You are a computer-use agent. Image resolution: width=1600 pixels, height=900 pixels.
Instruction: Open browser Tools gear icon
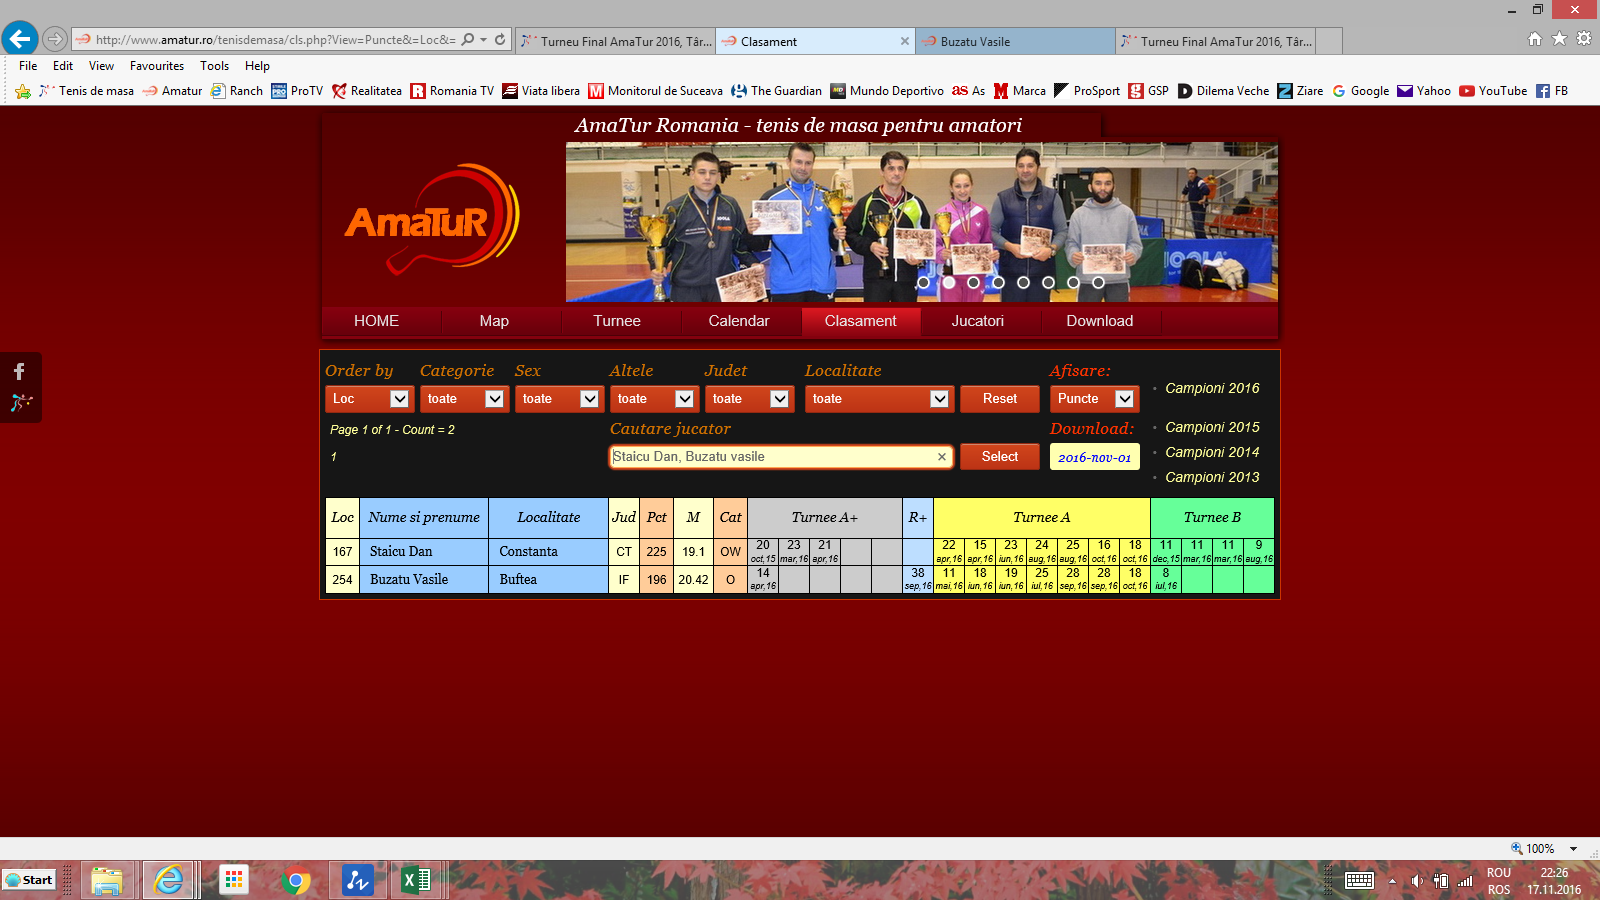[1584, 39]
